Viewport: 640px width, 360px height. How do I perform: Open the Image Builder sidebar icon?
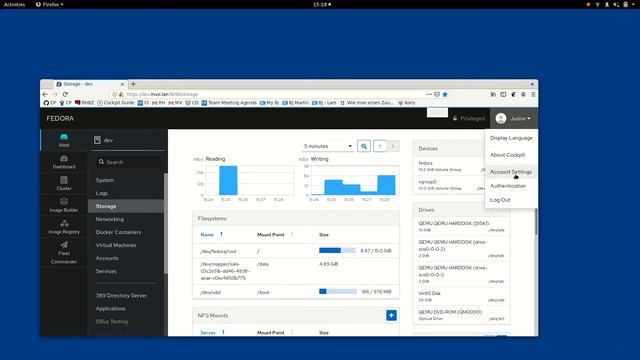coord(64,202)
